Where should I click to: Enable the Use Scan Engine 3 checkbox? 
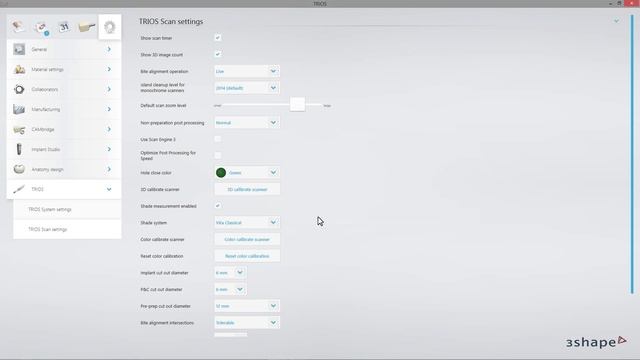click(x=218, y=139)
